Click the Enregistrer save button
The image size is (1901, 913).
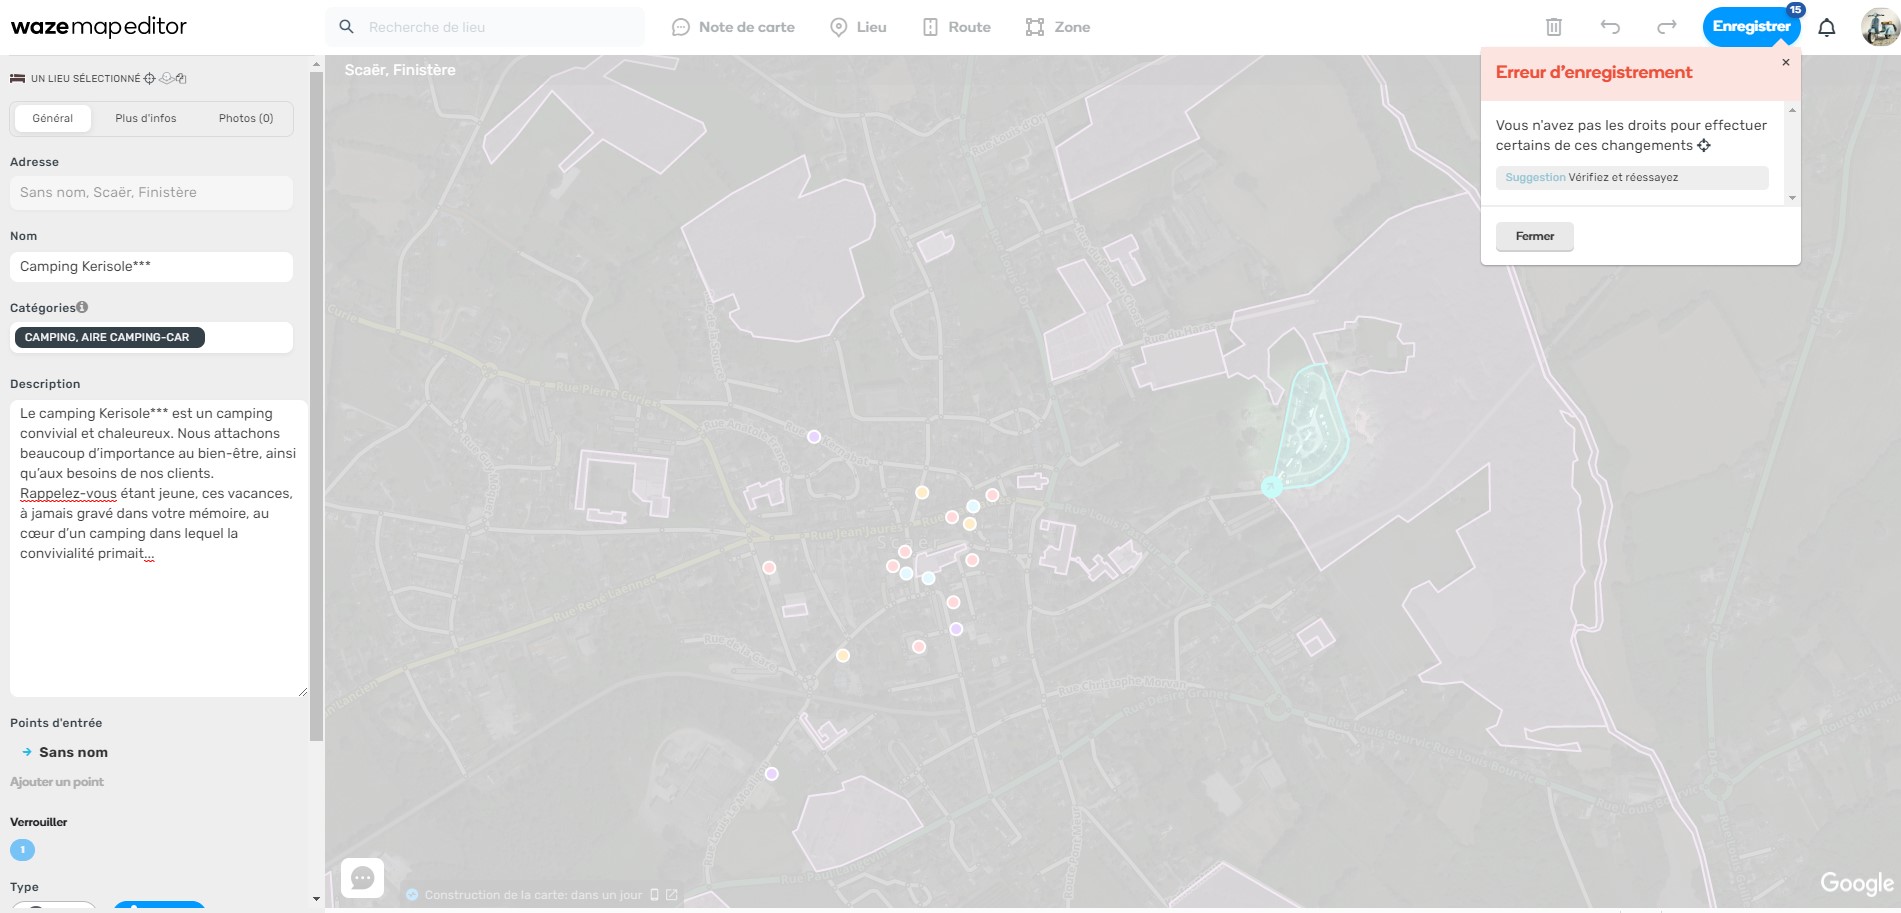click(x=1750, y=27)
